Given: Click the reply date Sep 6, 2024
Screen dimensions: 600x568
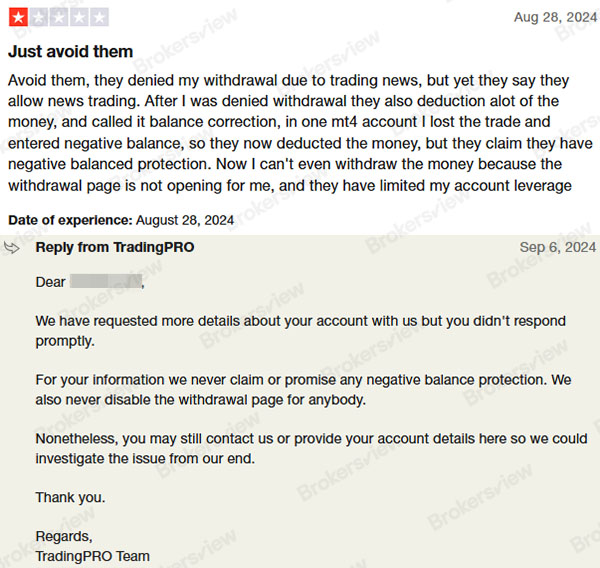Looking at the screenshot, I should point(557,247).
